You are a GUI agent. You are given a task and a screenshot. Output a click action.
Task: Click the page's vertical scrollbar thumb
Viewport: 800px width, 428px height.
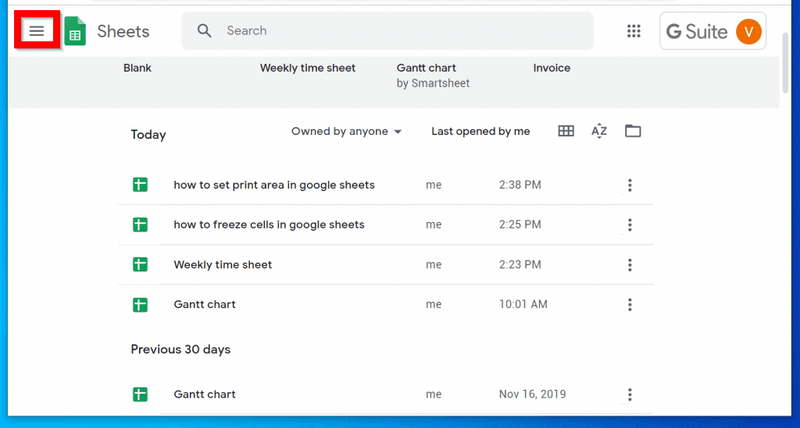(786, 63)
